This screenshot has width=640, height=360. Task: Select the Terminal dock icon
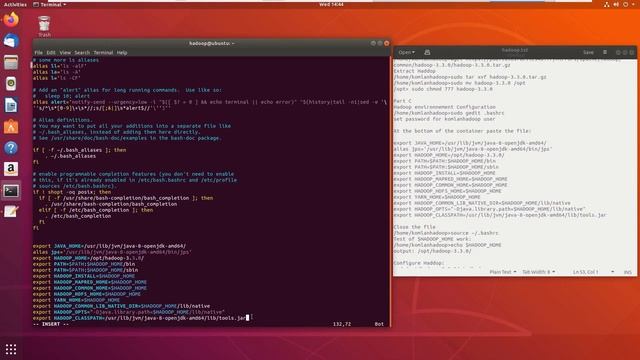pyautogui.click(x=11, y=191)
